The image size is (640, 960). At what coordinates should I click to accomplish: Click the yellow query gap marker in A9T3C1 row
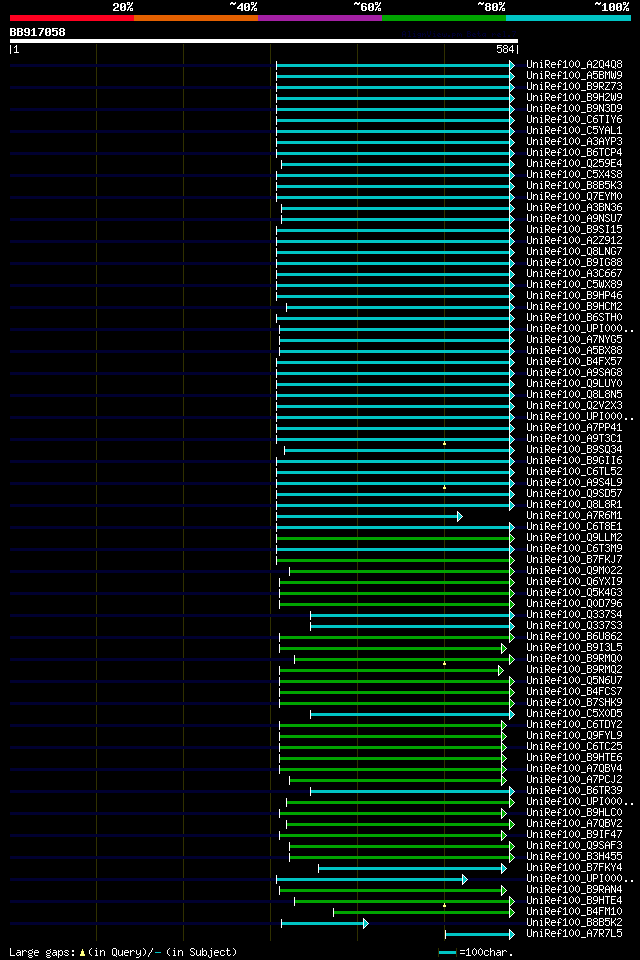pos(445,443)
